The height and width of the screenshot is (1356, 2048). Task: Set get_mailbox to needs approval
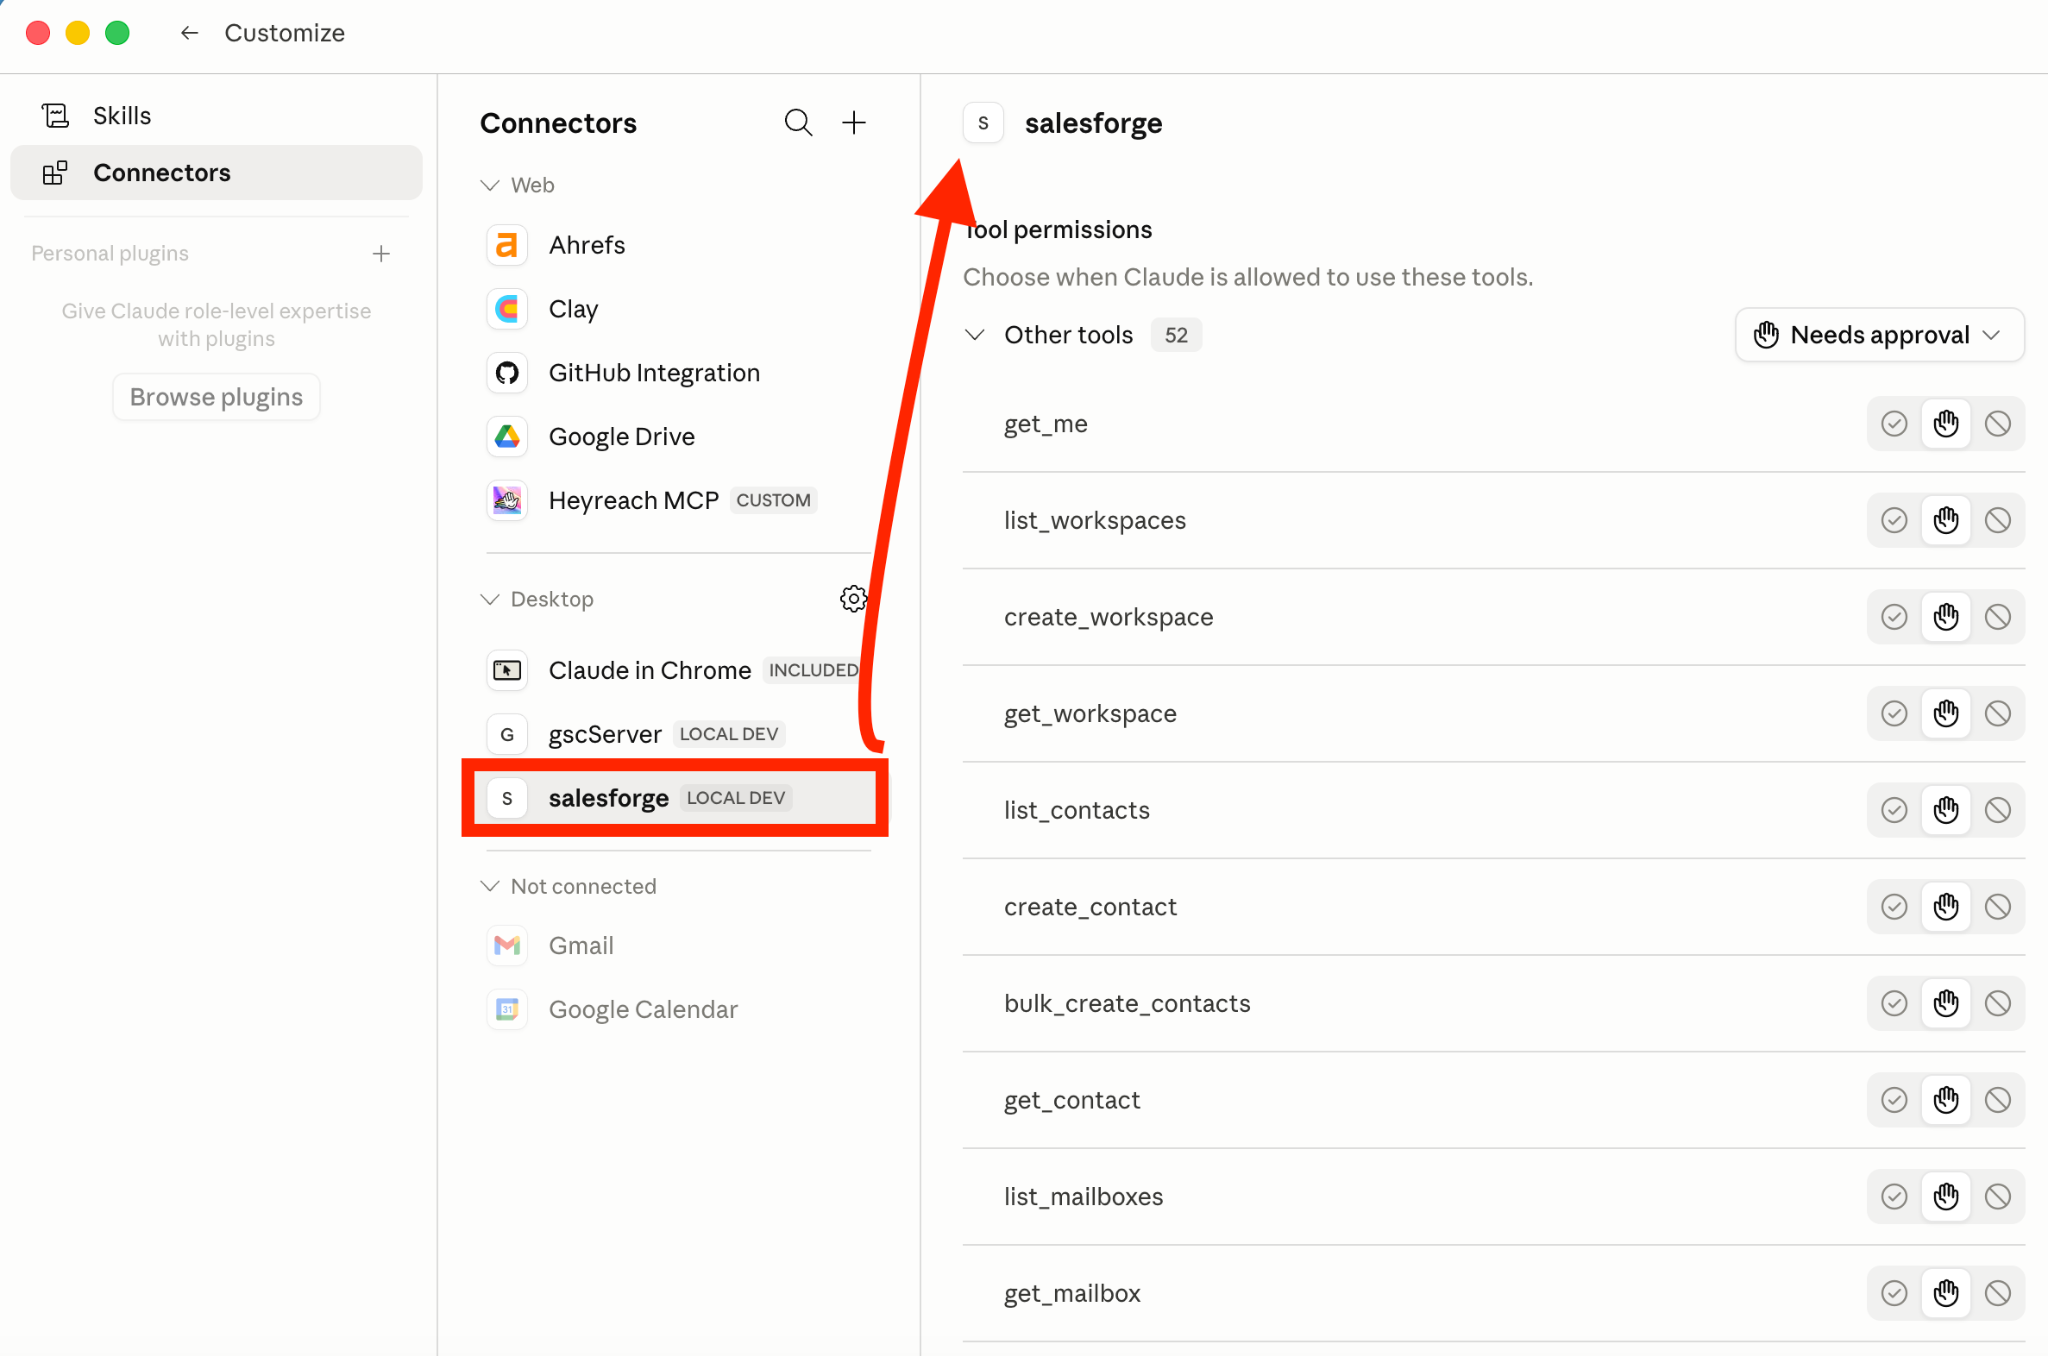tap(1946, 1294)
